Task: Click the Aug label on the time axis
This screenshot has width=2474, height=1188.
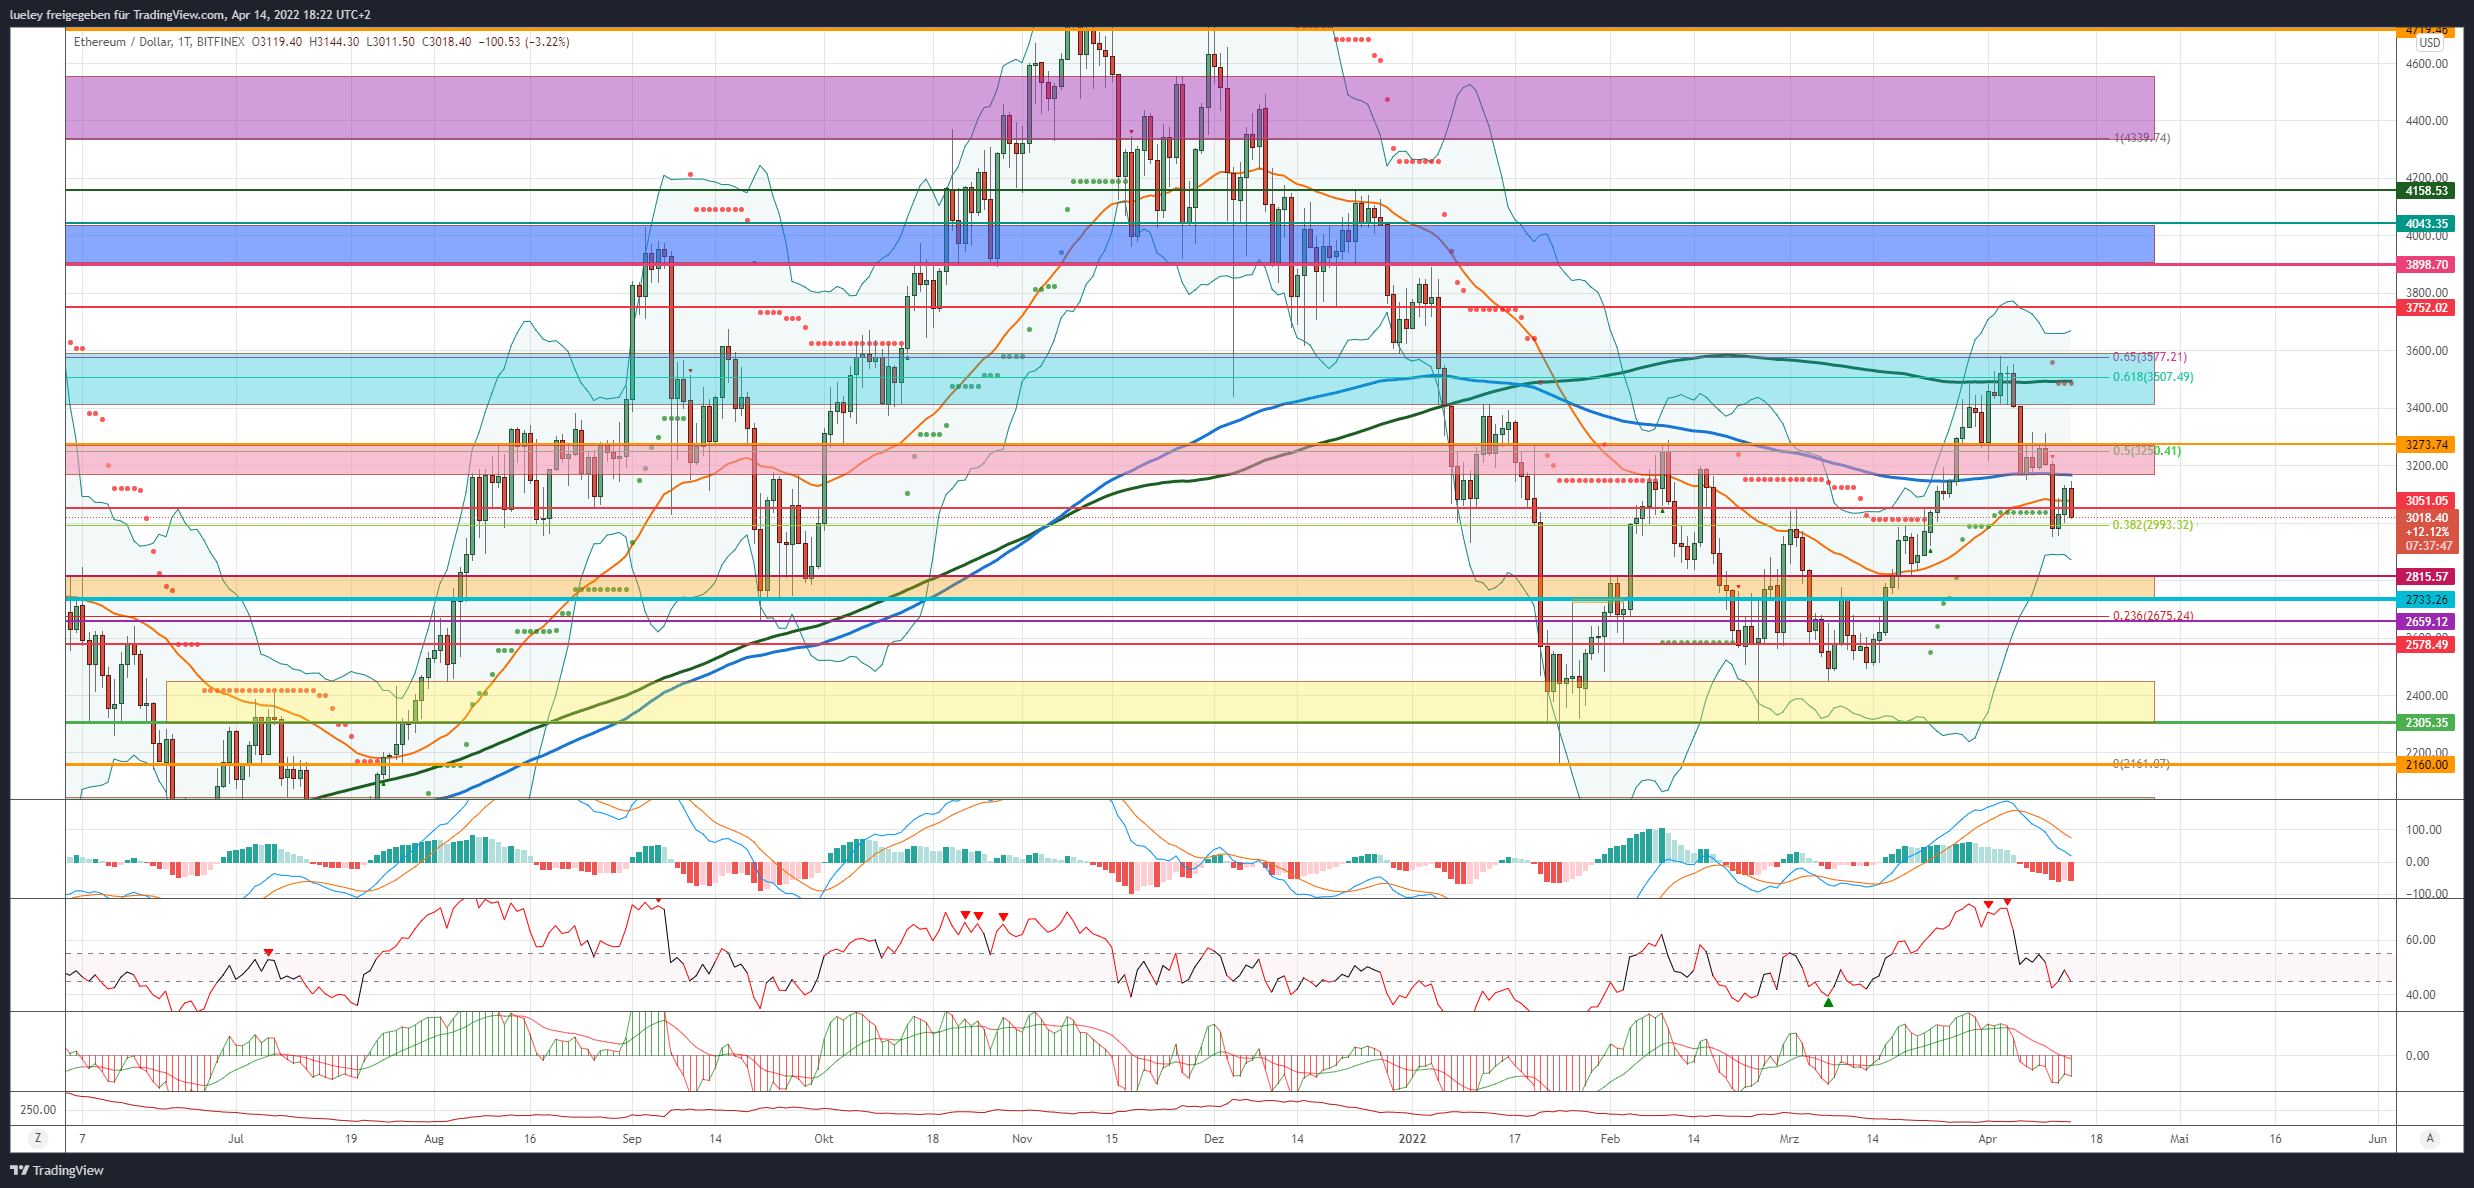Action: pyautogui.click(x=434, y=1139)
